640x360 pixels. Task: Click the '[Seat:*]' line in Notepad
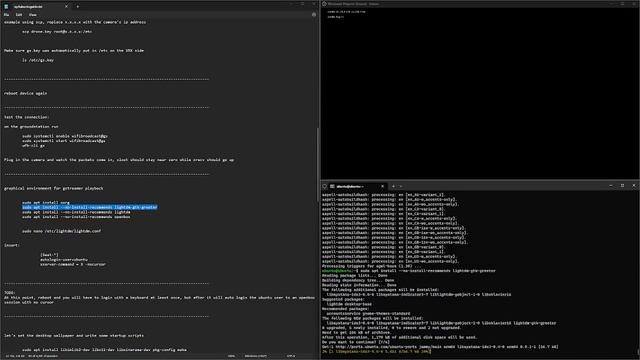click(x=49, y=255)
